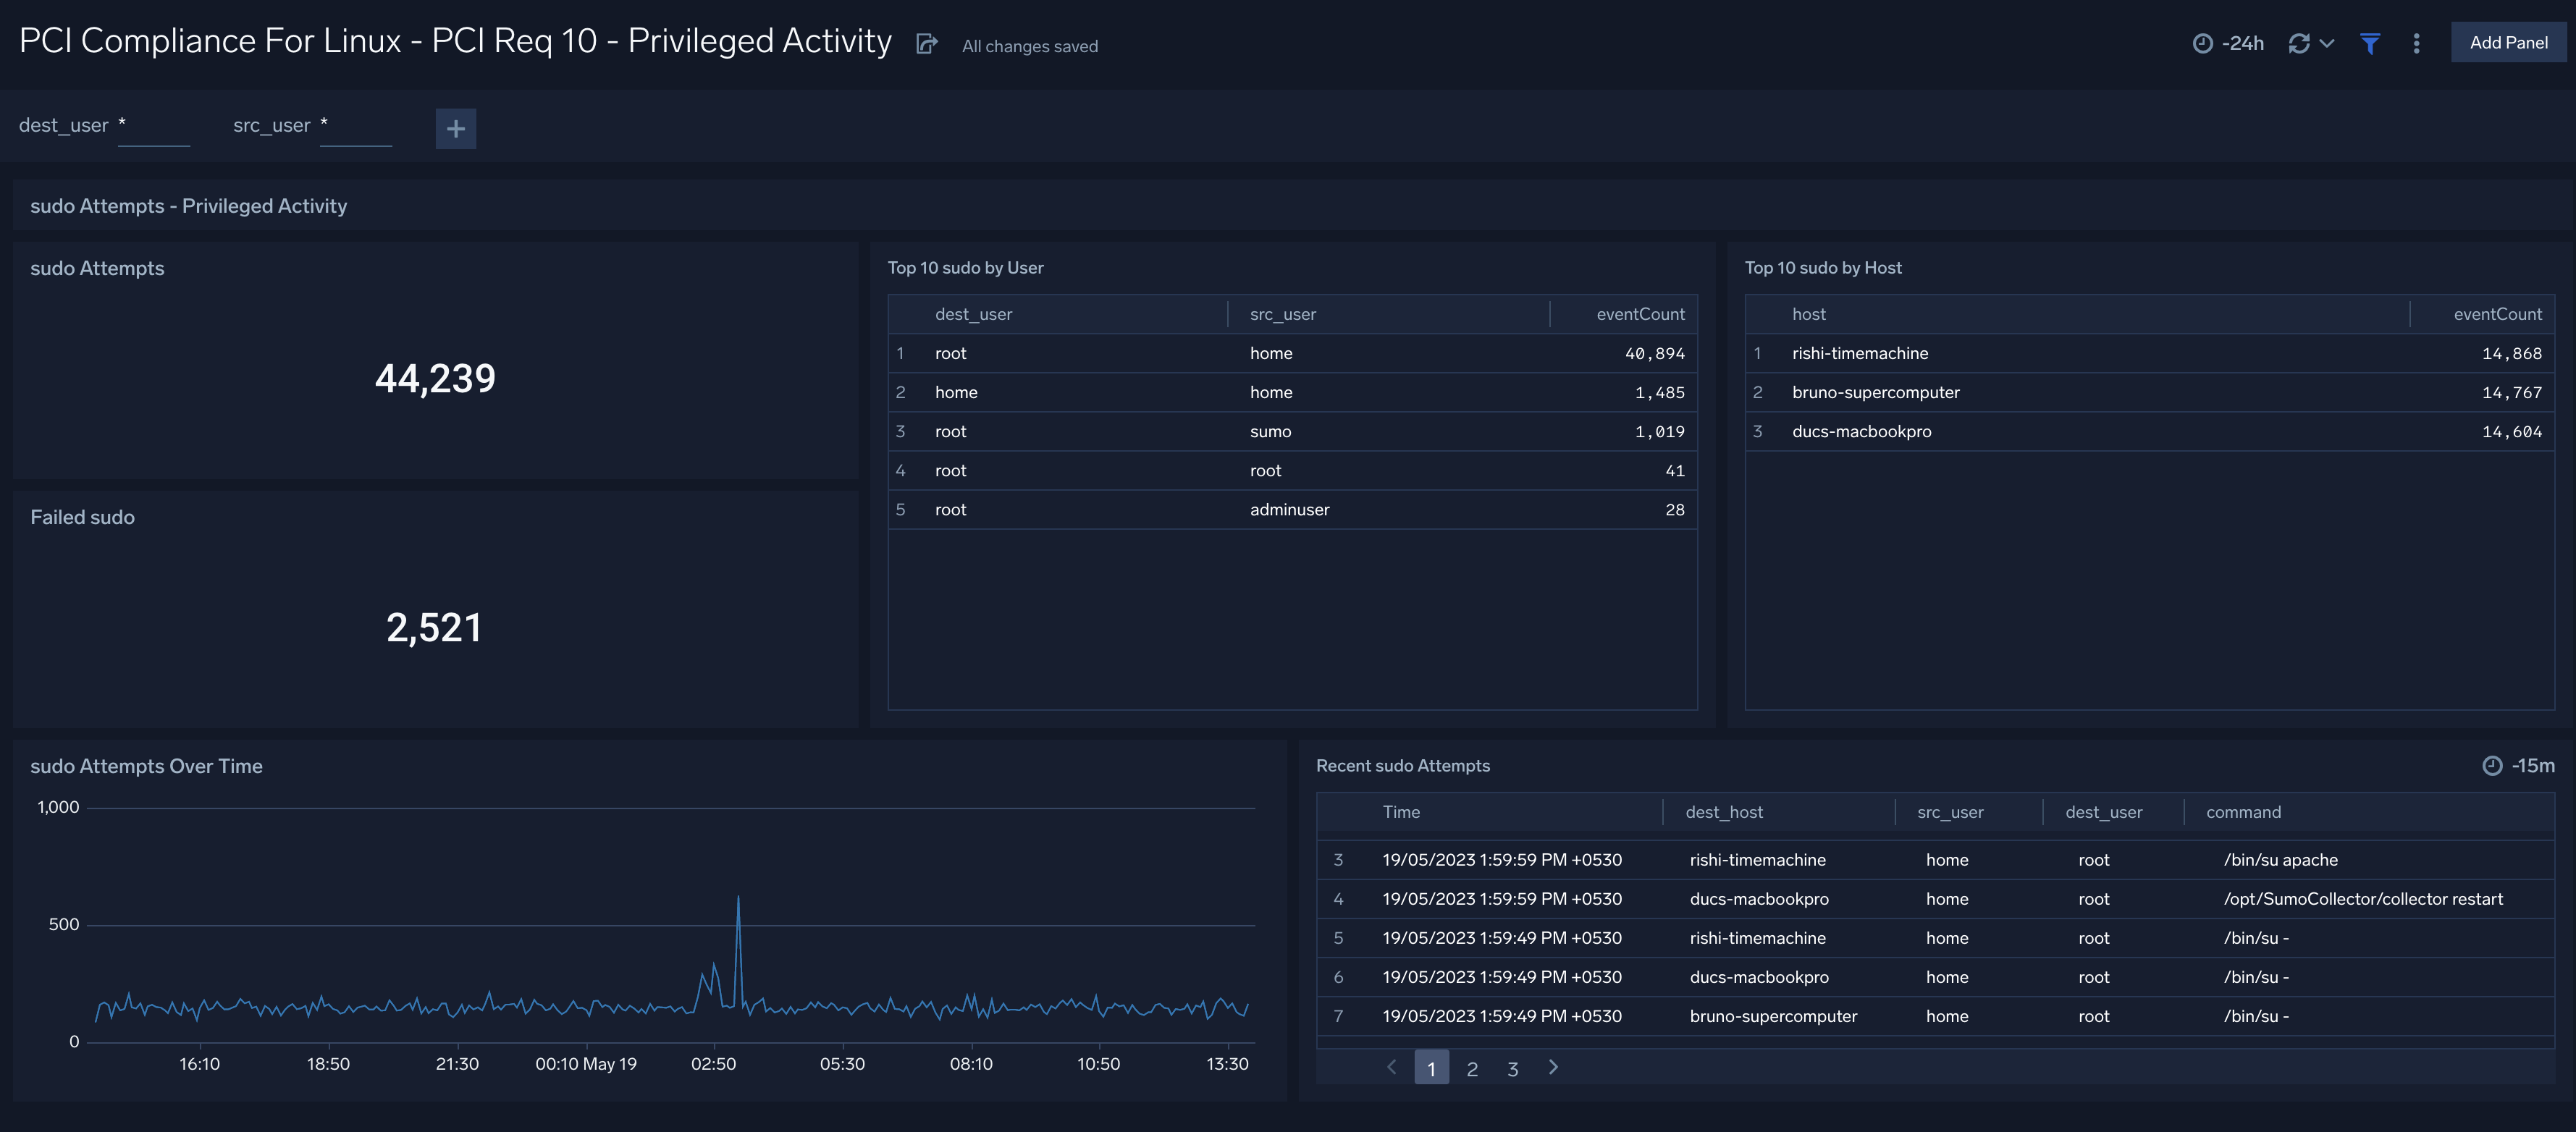
Task: Click bruno-supercomputer in Recent sudo Attempts
Action: coord(1773,1016)
